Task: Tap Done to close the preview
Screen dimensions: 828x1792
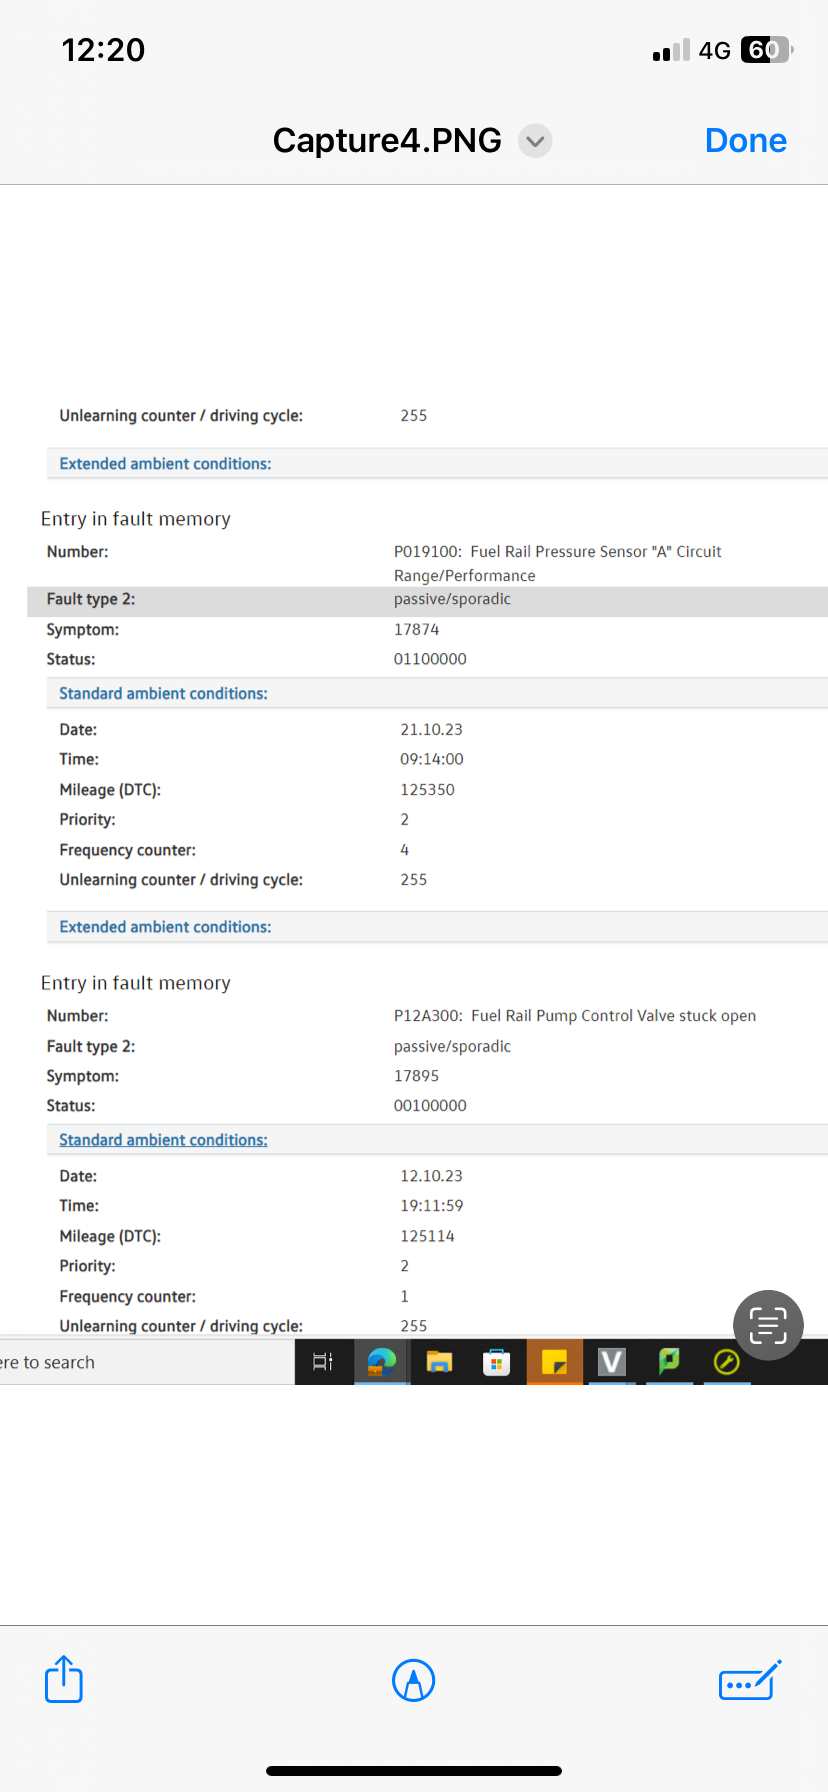Action: pos(745,141)
